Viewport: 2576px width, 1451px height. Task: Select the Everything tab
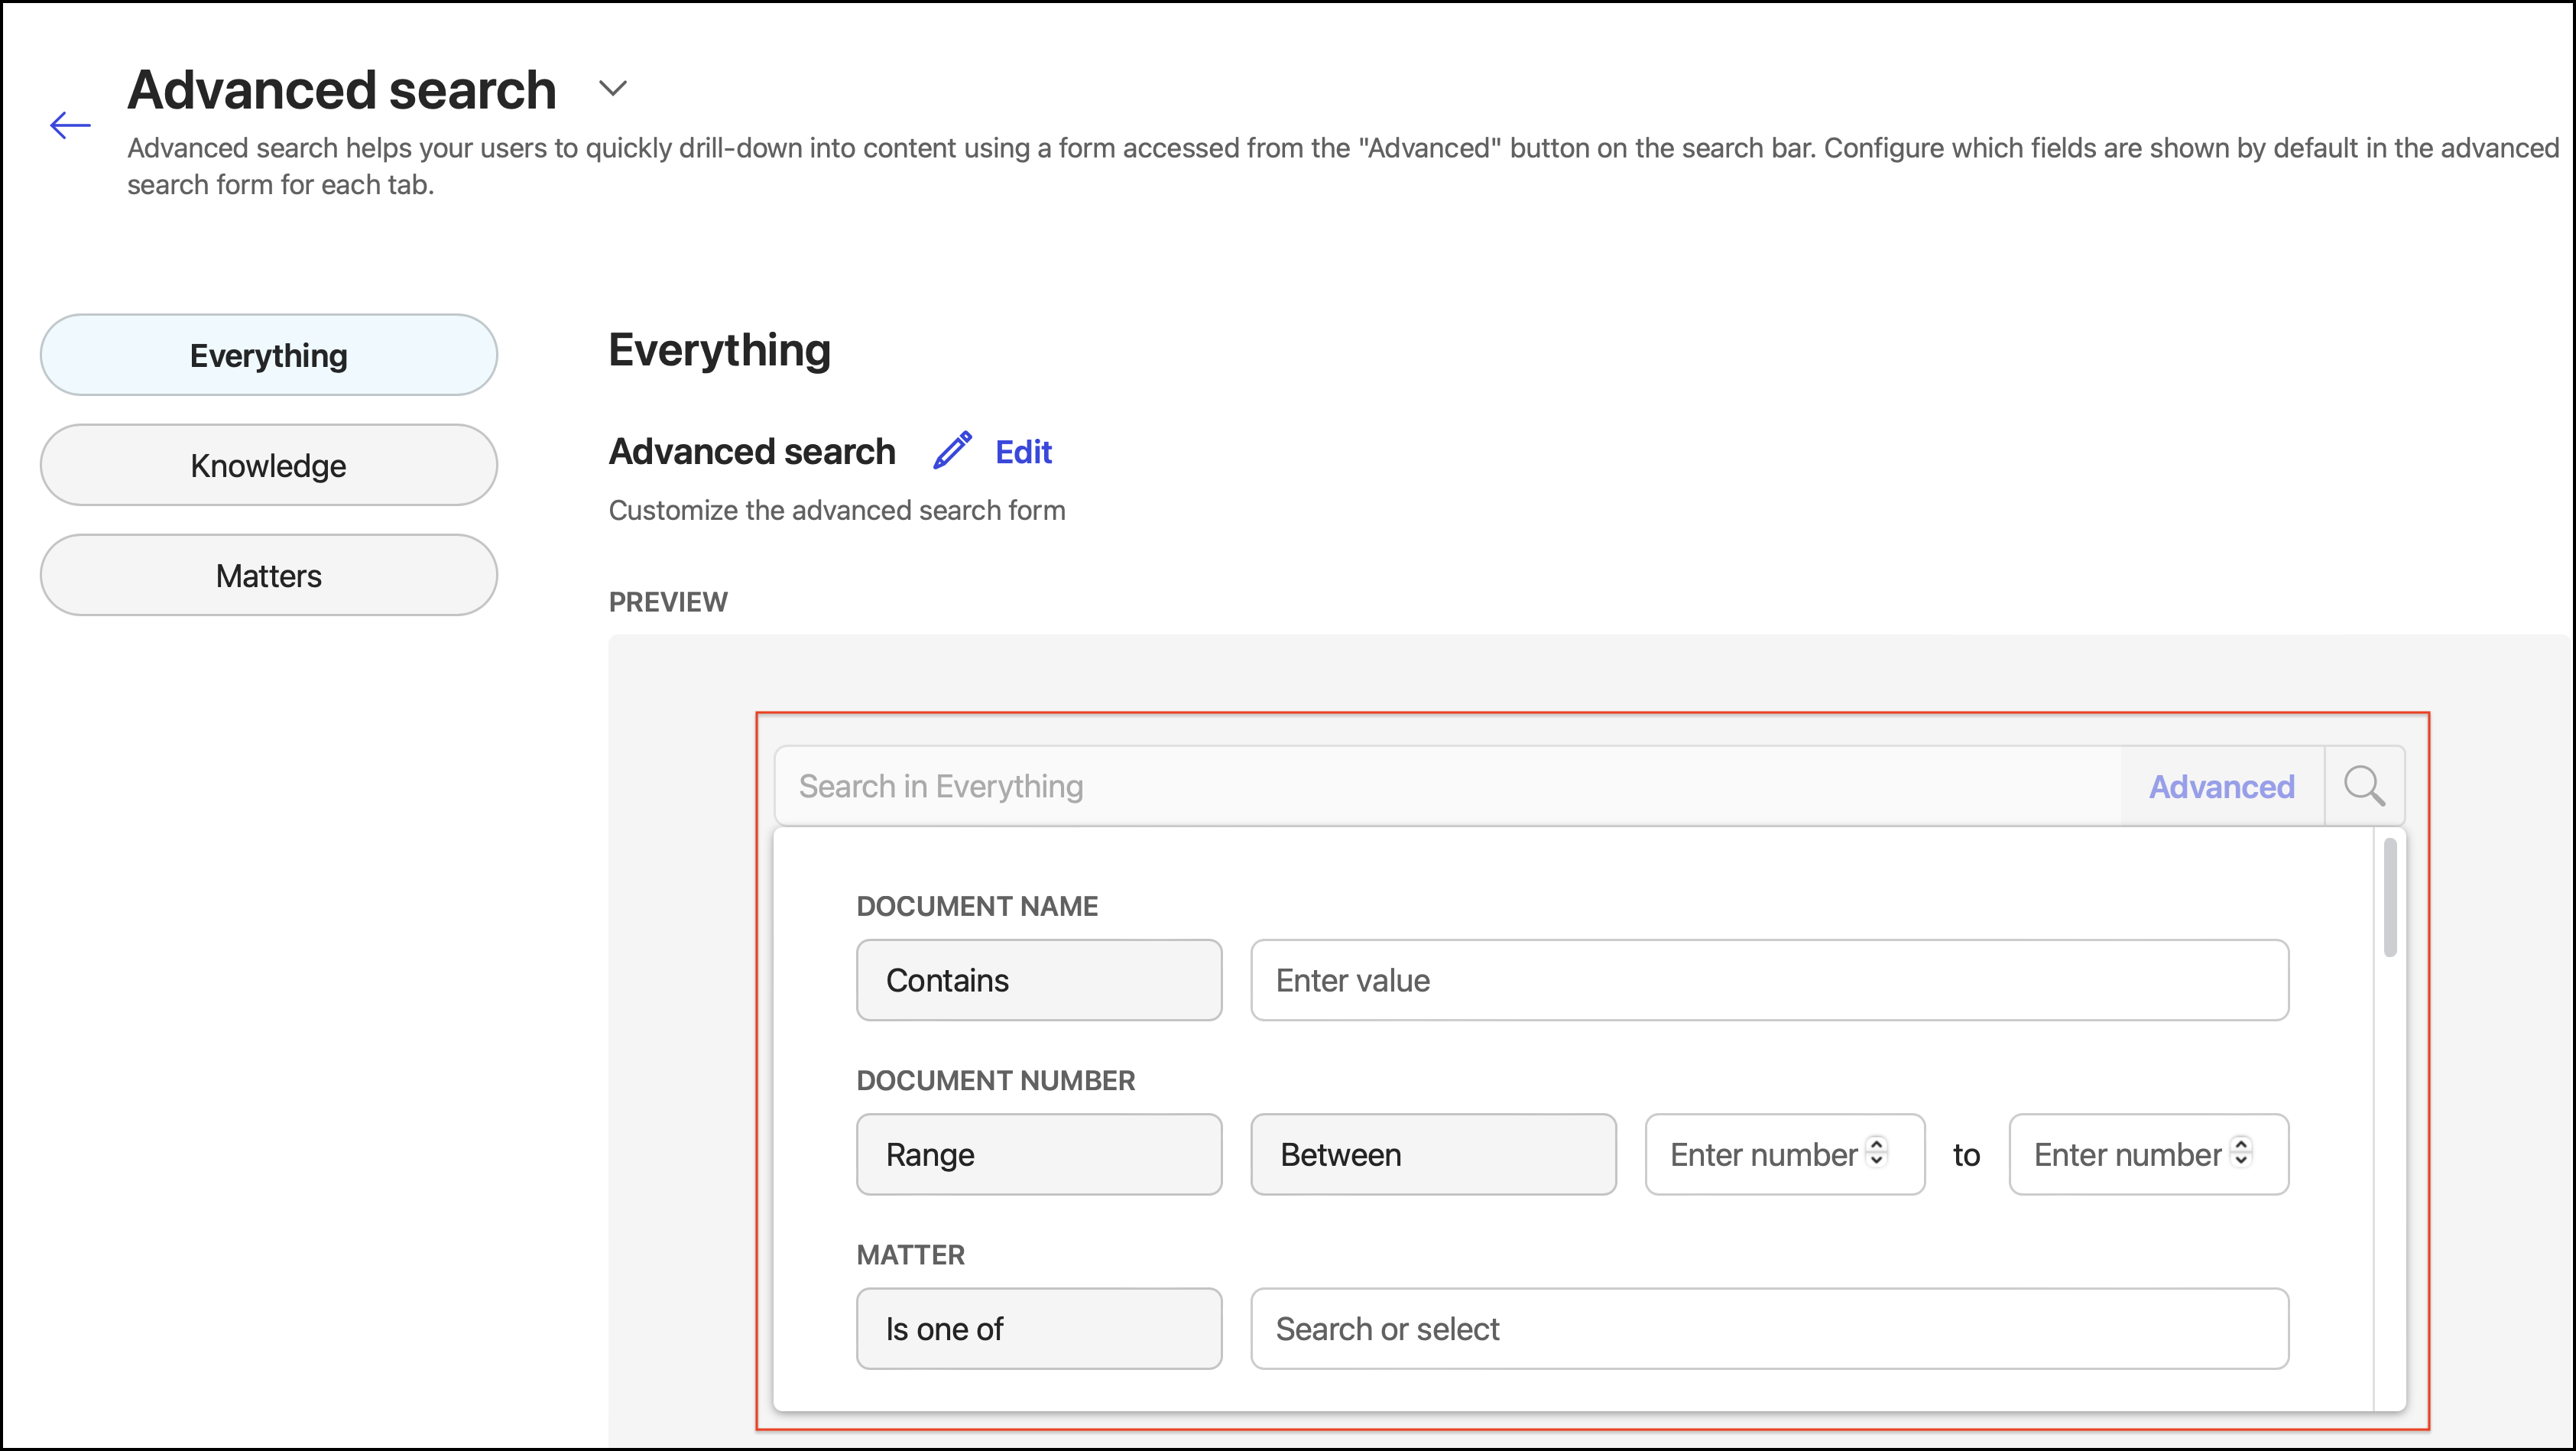point(269,355)
